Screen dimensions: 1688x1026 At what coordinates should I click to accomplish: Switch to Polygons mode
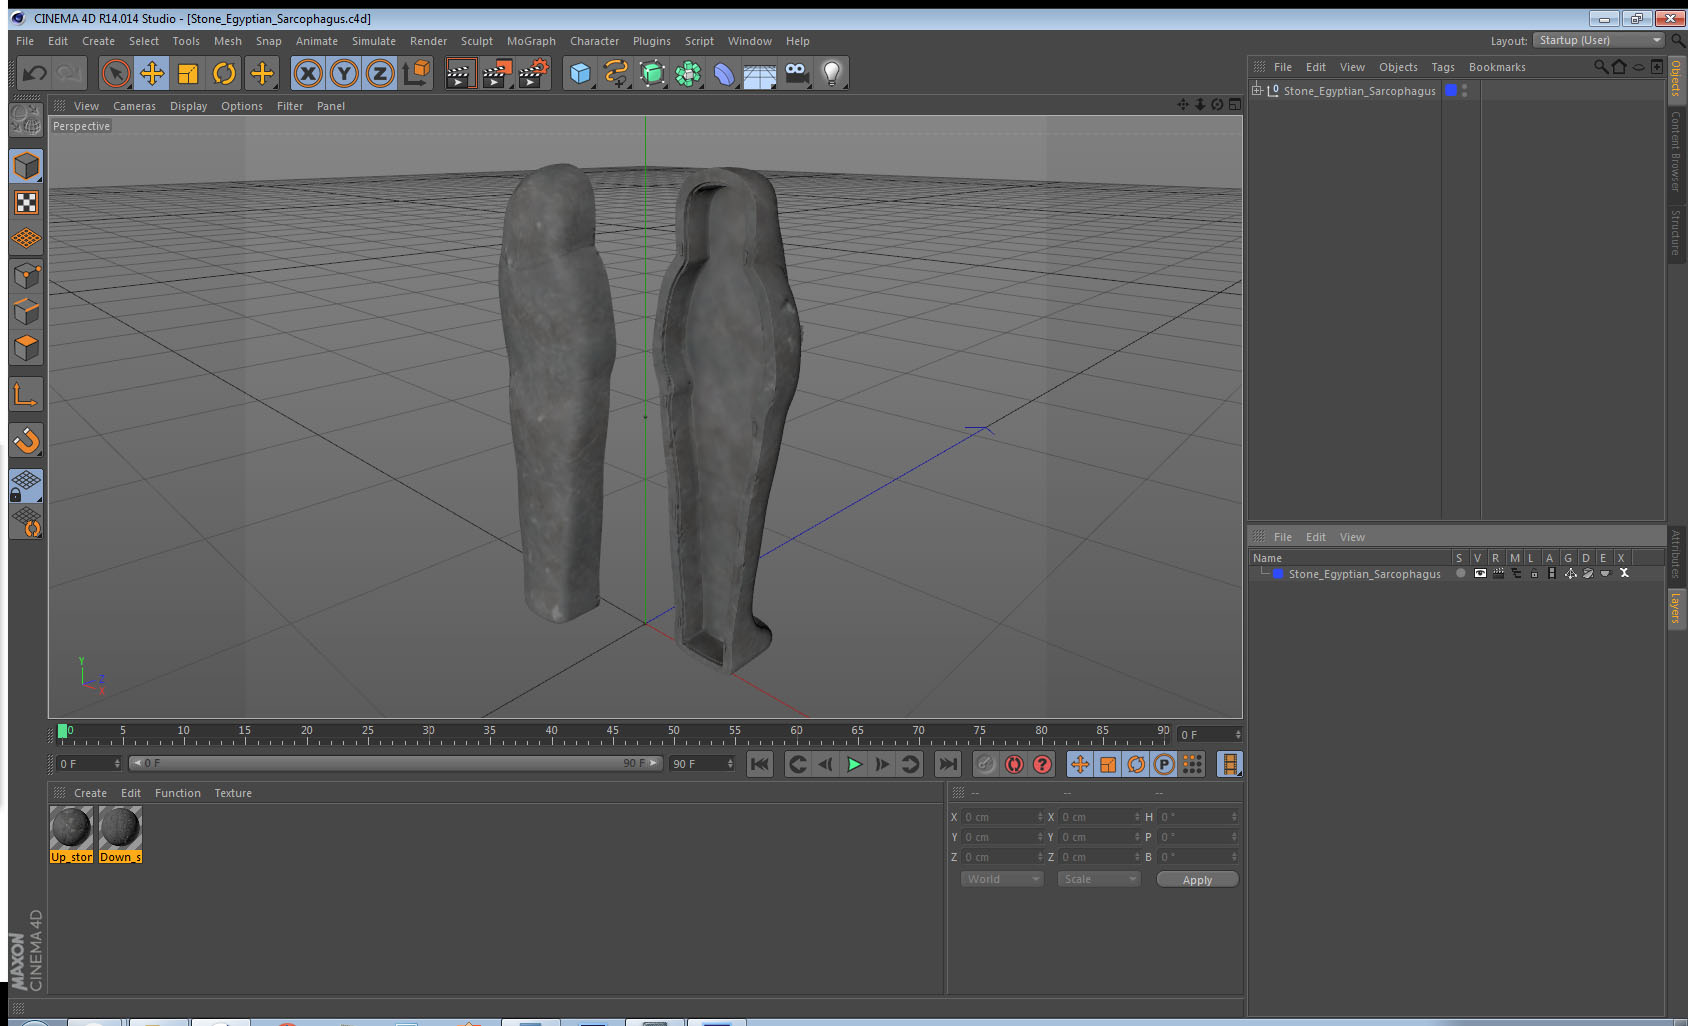tap(26, 348)
